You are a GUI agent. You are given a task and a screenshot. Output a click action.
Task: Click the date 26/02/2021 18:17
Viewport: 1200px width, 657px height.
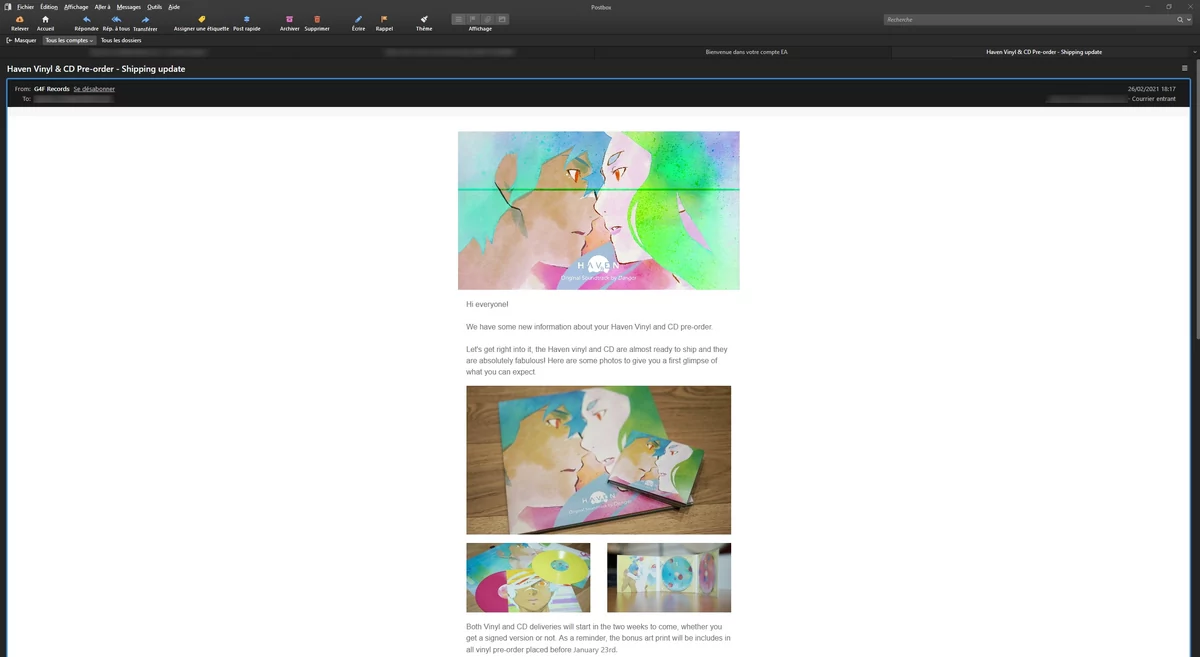click(x=1151, y=89)
